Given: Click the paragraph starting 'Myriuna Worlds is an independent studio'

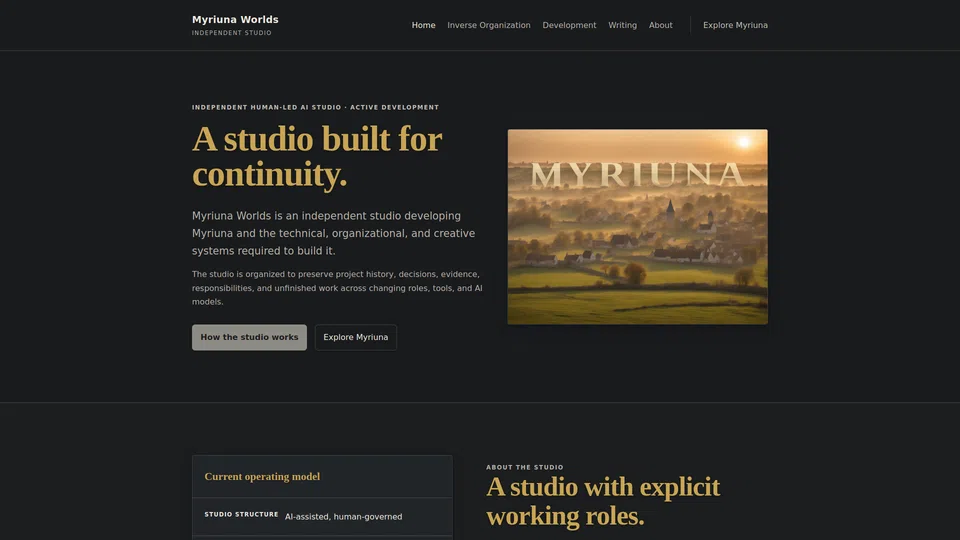Looking at the screenshot, I should 334,233.
